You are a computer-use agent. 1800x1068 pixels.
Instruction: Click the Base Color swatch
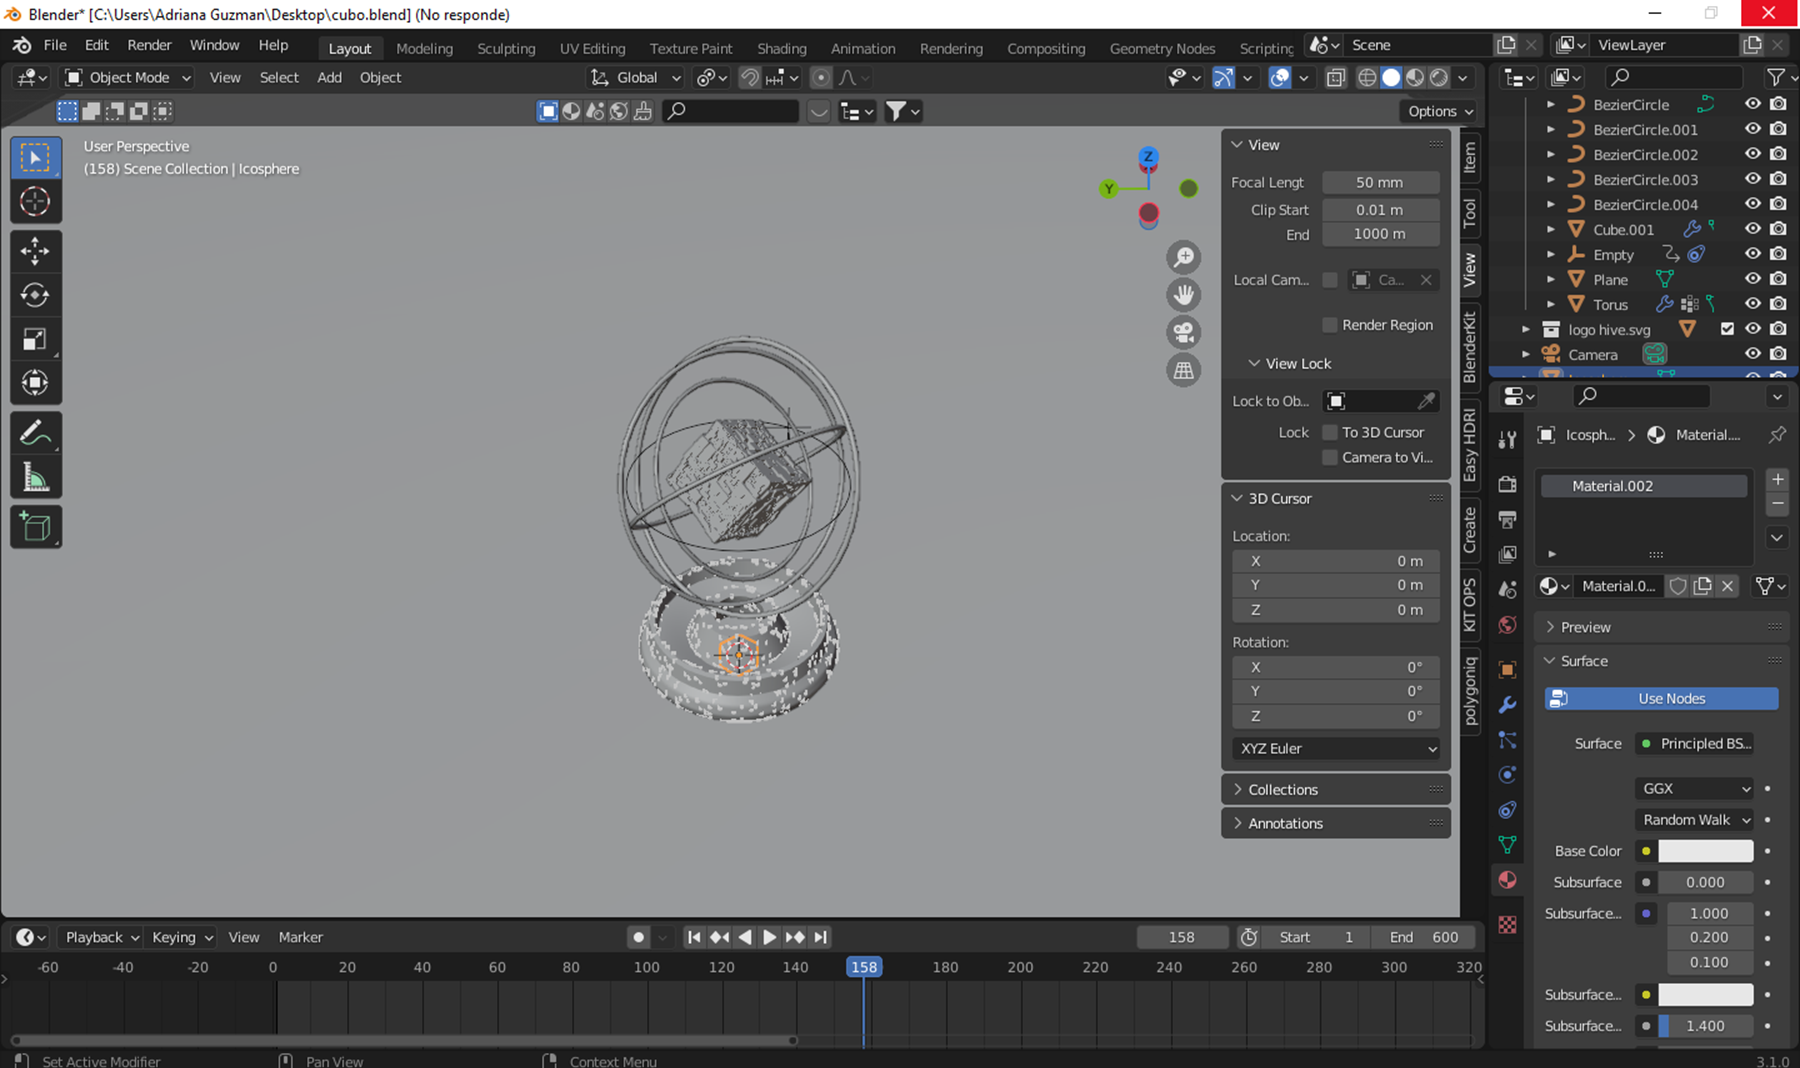click(x=1705, y=850)
